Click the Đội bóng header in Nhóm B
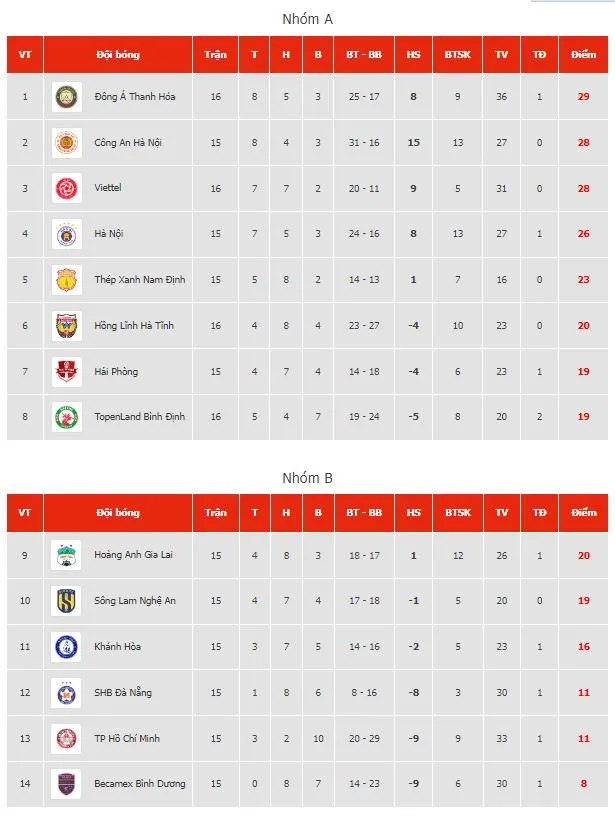 click(x=118, y=513)
